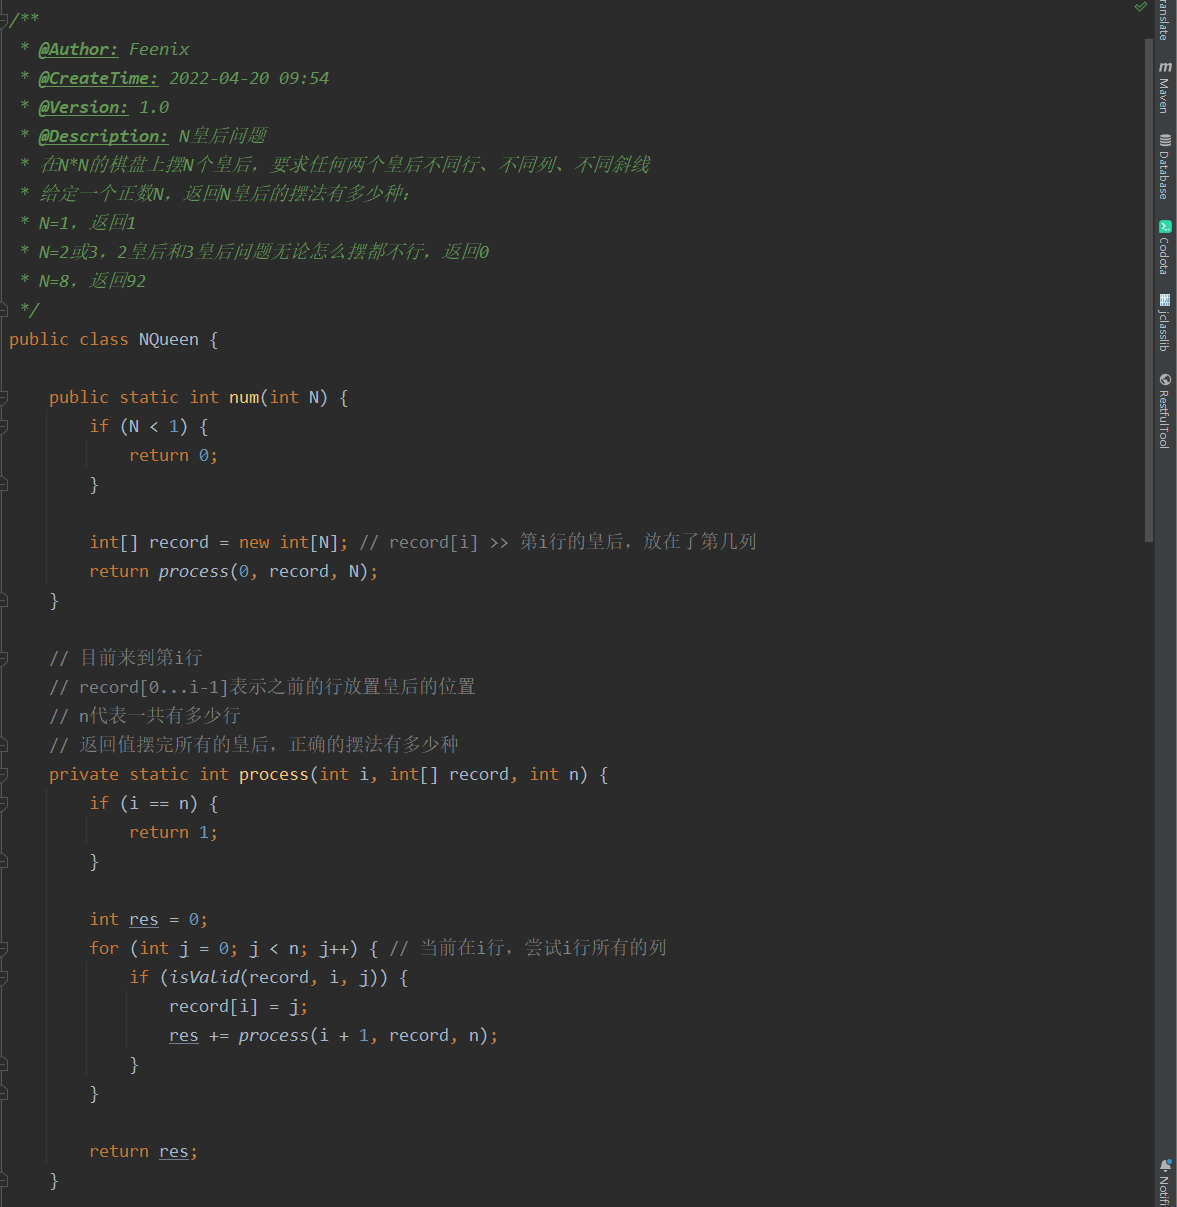Click the 'return 0;' statement
Image resolution: width=1177 pixels, height=1207 pixels.
[173, 455]
